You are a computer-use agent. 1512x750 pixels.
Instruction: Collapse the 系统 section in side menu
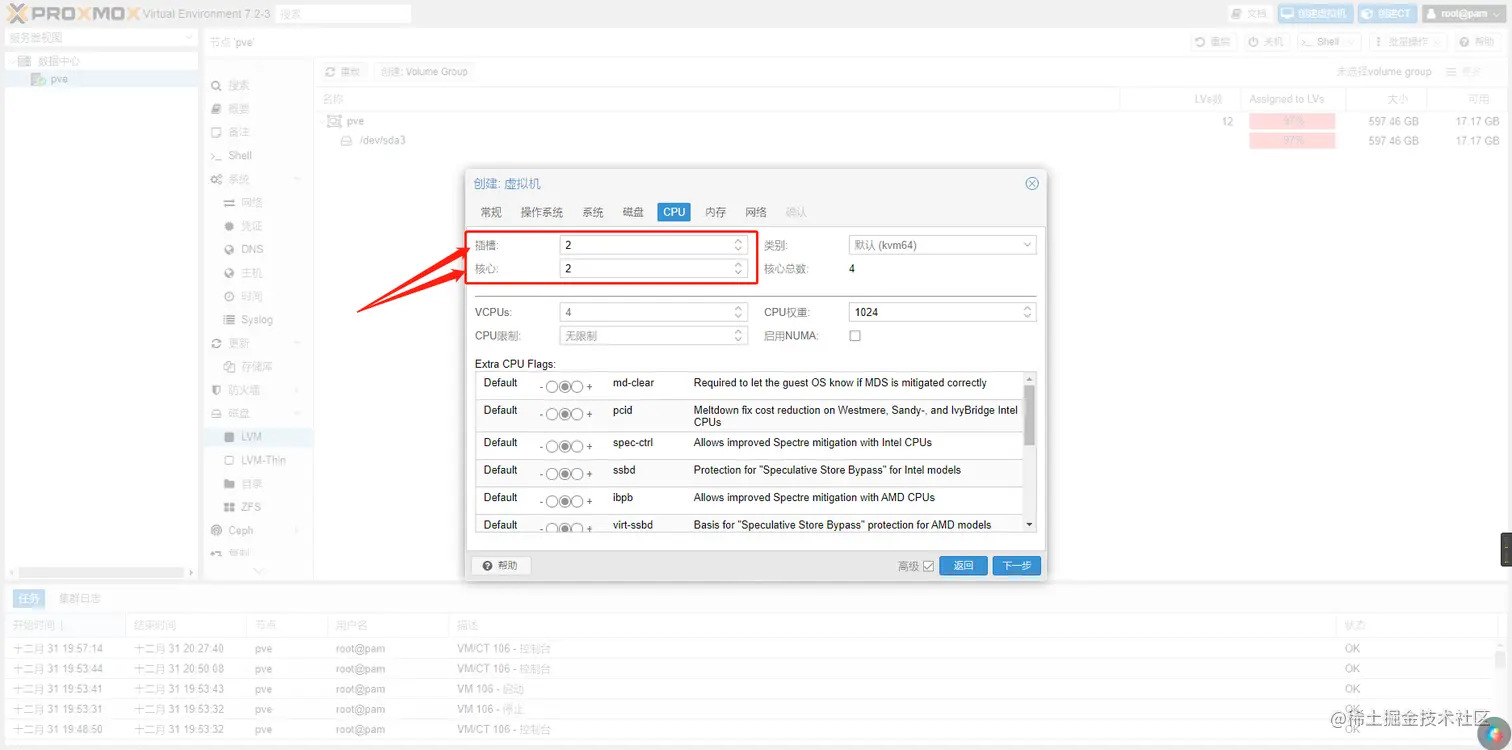click(296, 179)
